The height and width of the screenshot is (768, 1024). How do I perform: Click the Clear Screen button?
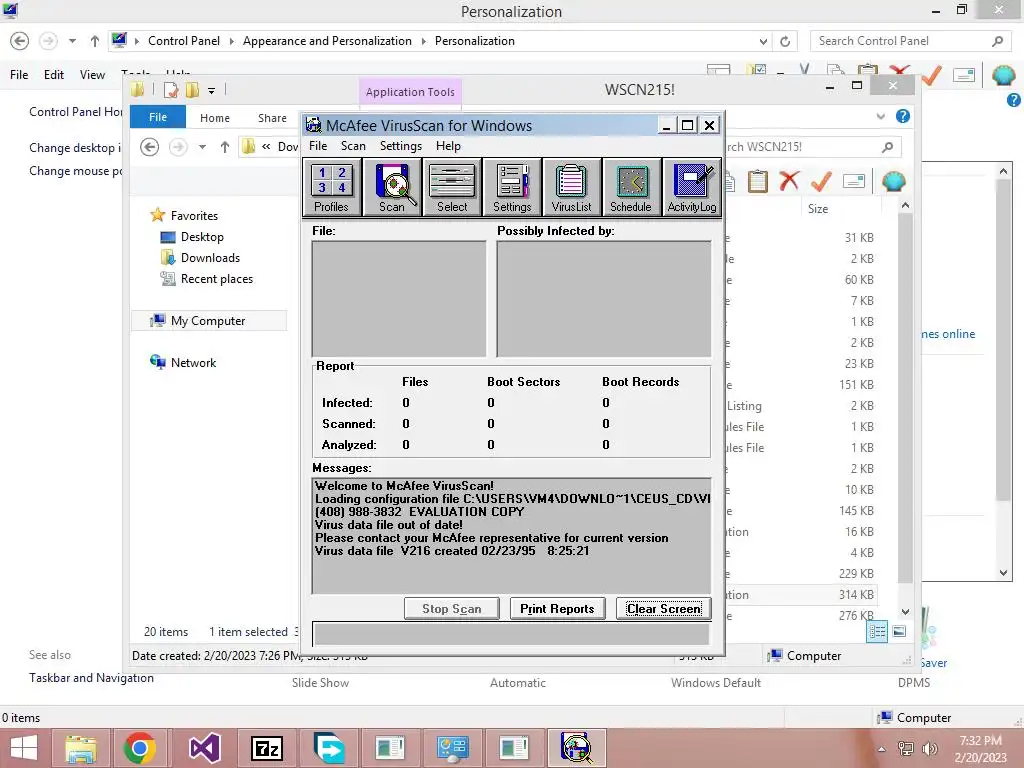(x=664, y=609)
